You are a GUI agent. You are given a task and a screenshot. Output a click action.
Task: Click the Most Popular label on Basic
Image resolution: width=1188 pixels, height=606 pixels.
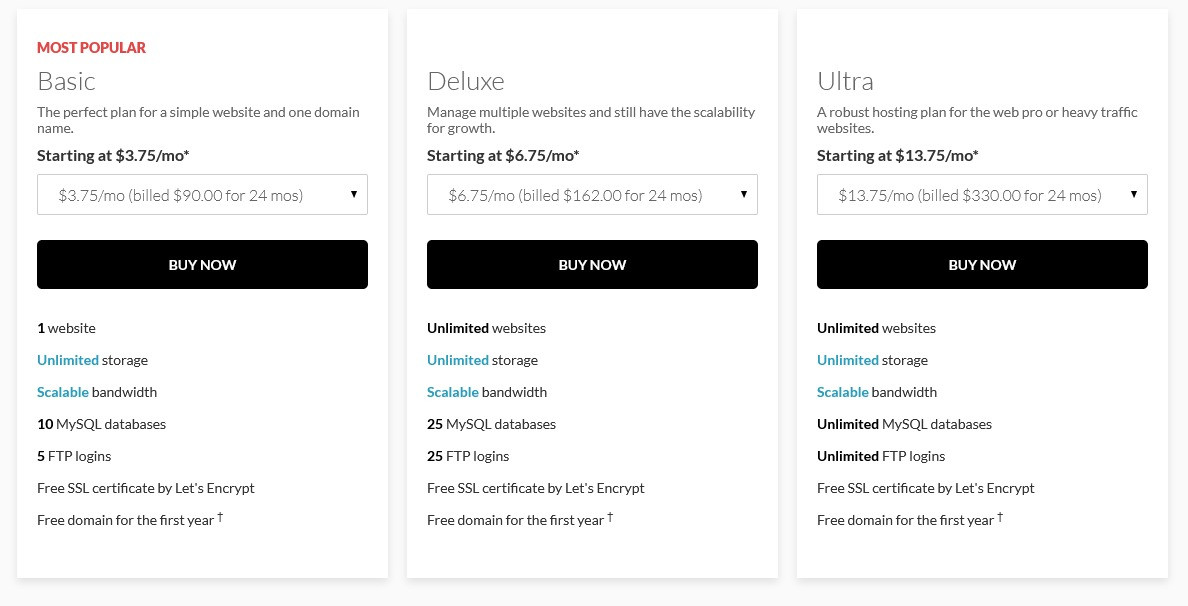(x=91, y=48)
